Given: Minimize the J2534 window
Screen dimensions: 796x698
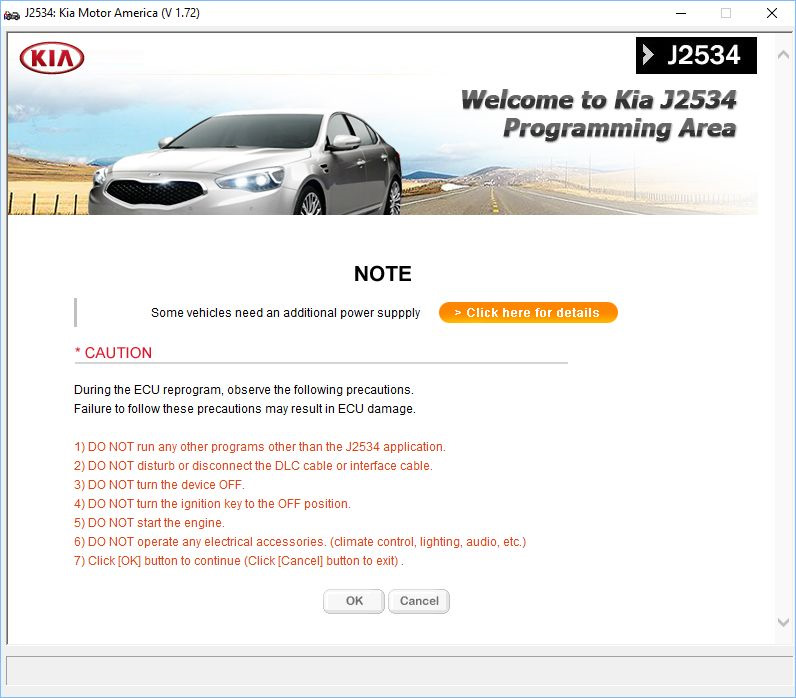Looking at the screenshot, I should (681, 13).
